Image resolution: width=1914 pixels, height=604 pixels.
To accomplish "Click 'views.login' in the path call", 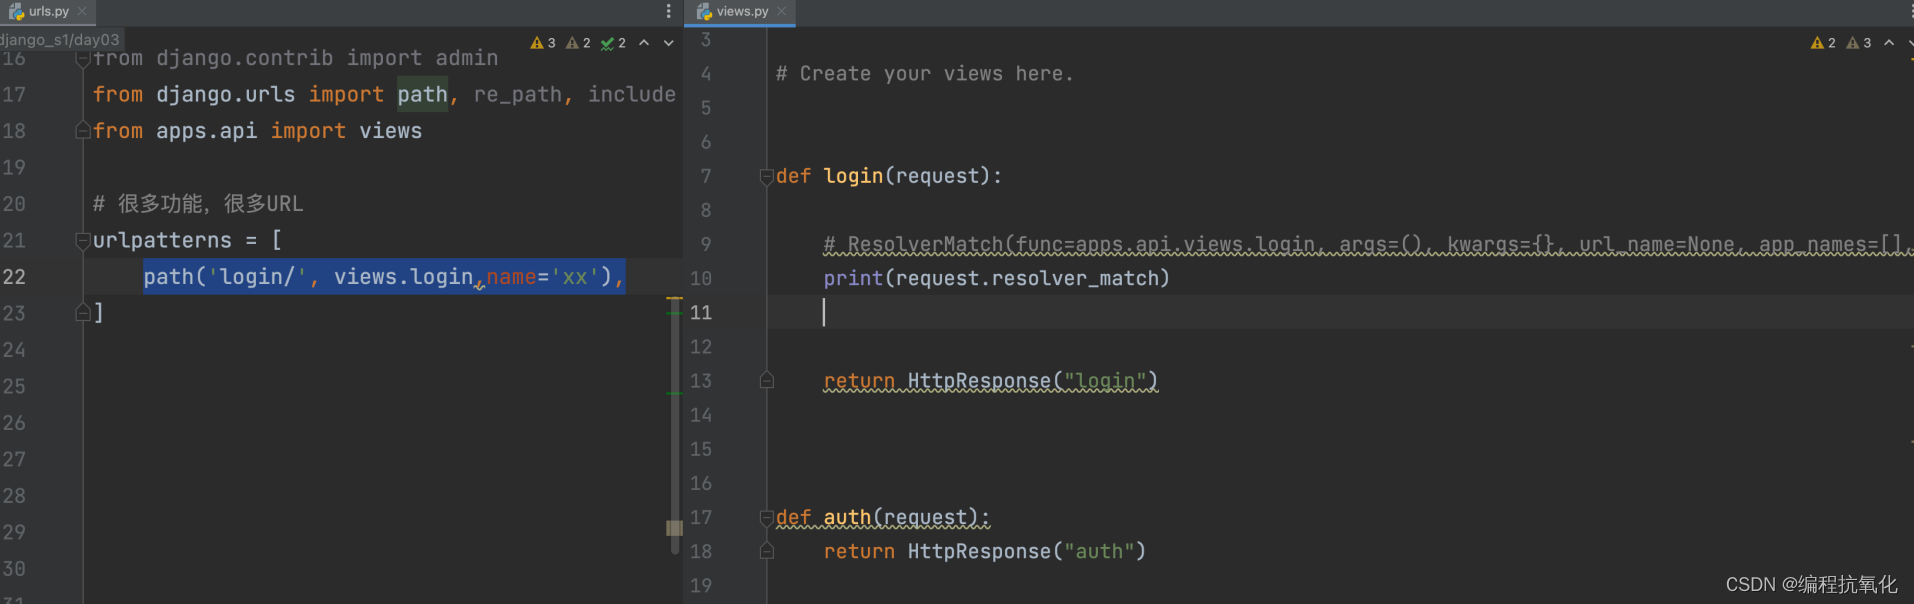I will [x=403, y=277].
